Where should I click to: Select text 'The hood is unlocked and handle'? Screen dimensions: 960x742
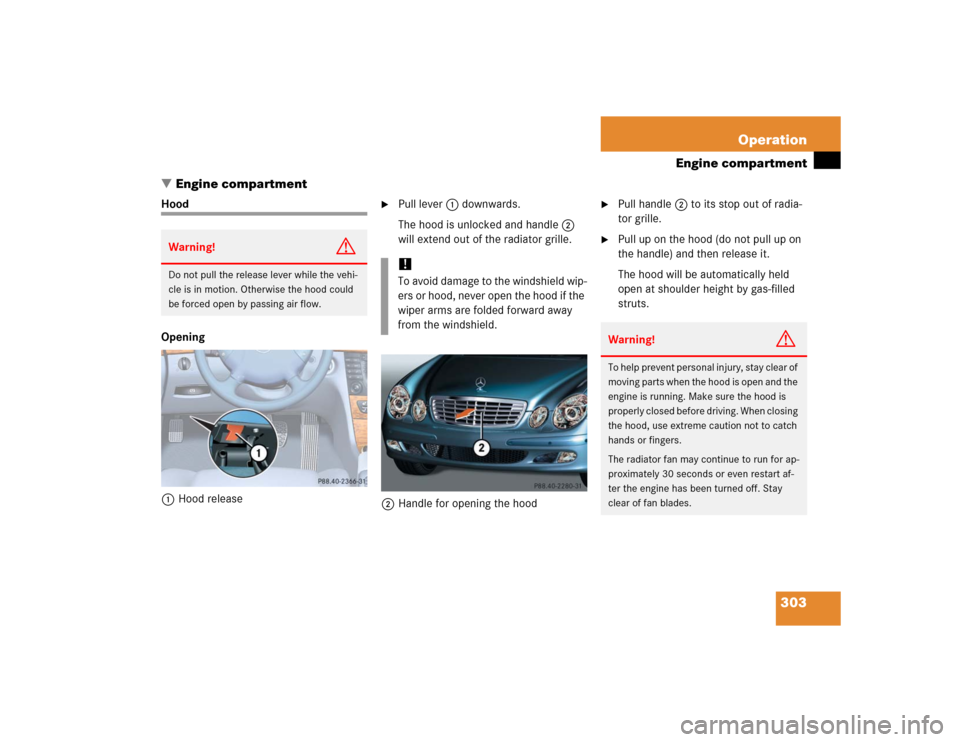click(478, 225)
